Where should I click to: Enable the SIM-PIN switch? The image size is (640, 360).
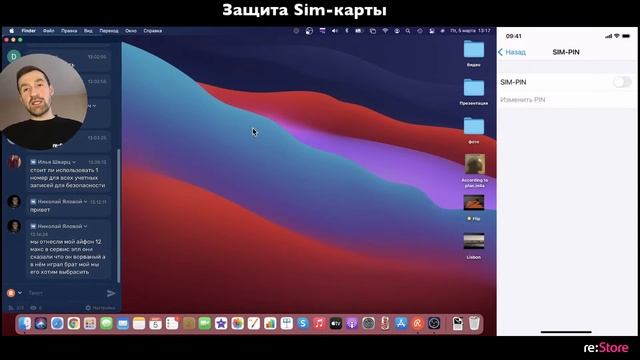(622, 82)
